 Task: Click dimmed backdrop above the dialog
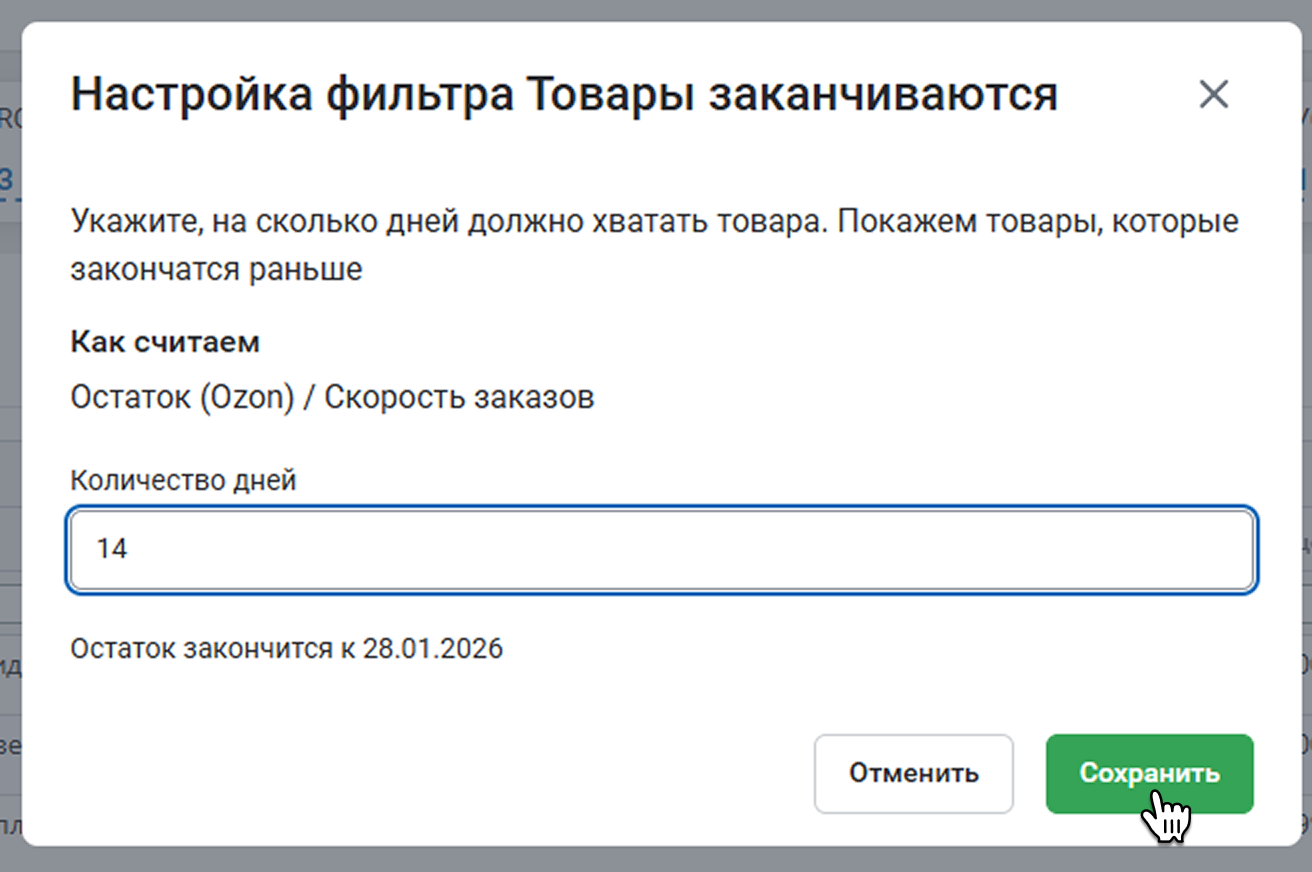point(656,10)
